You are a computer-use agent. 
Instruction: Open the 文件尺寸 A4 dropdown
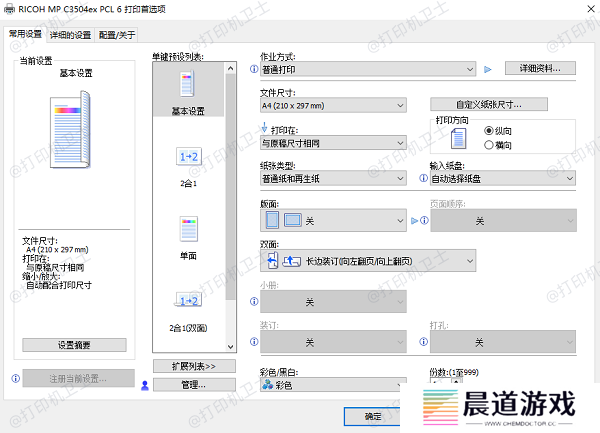click(333, 105)
